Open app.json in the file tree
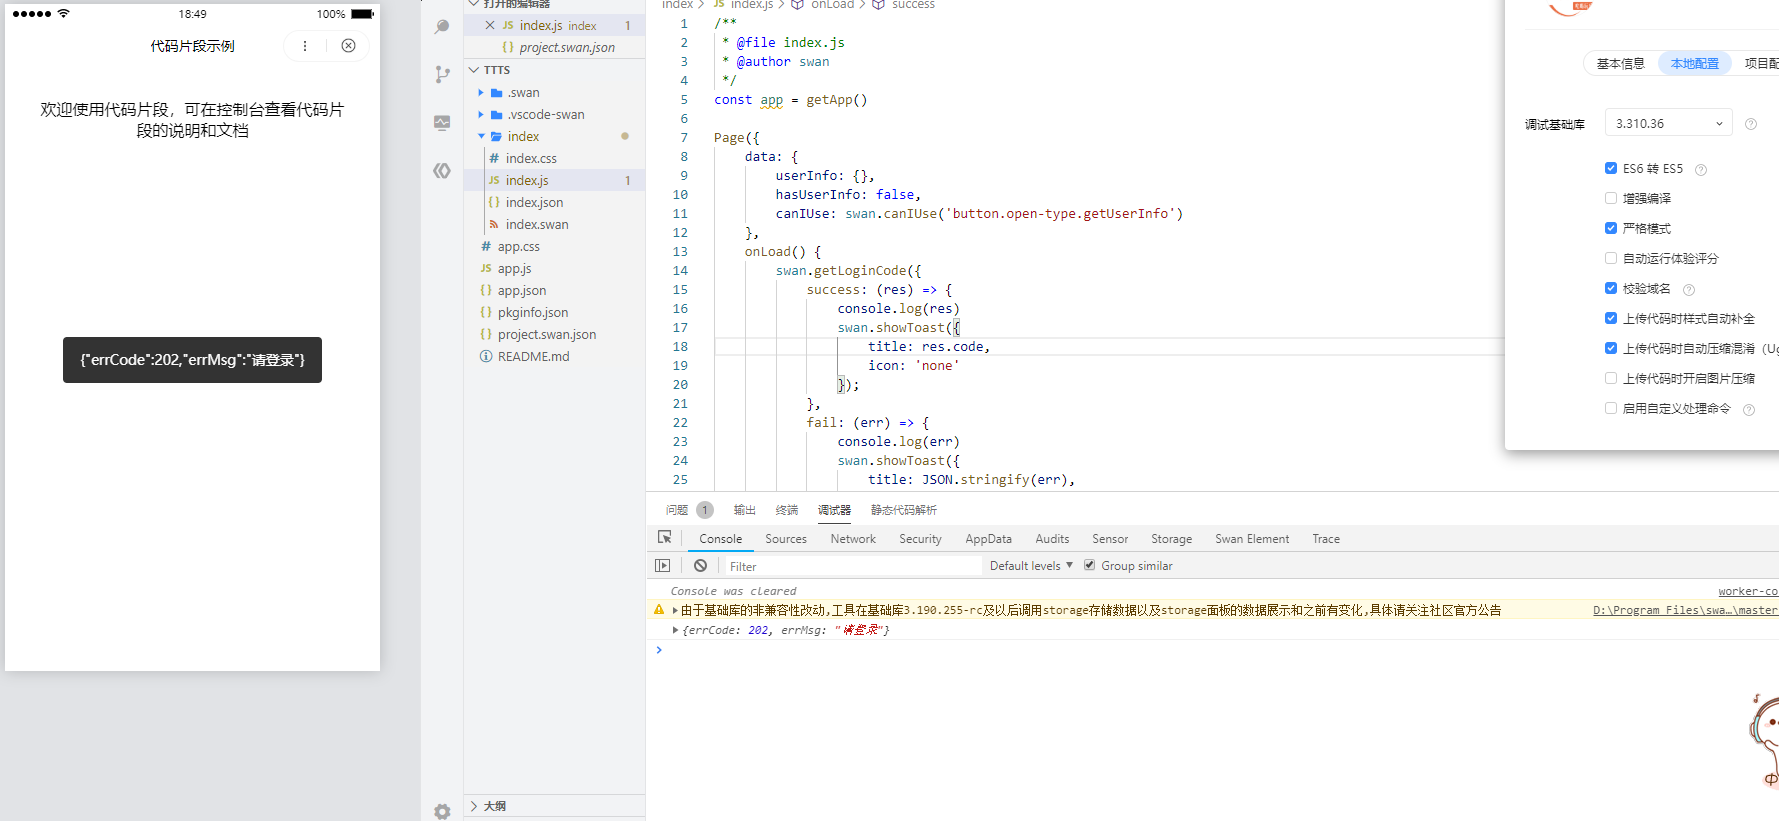Image resolution: width=1779 pixels, height=821 pixels. (522, 290)
